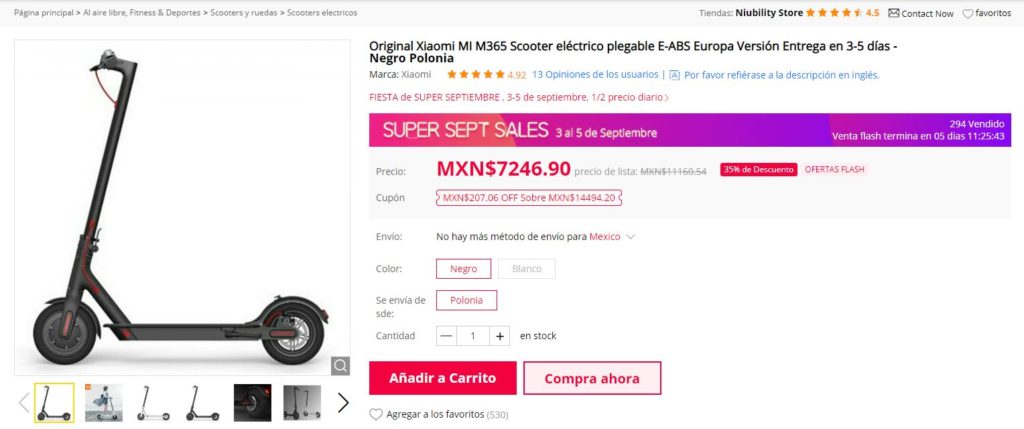Click the translate icon before English description note
The image size is (1024, 429).
click(x=675, y=75)
